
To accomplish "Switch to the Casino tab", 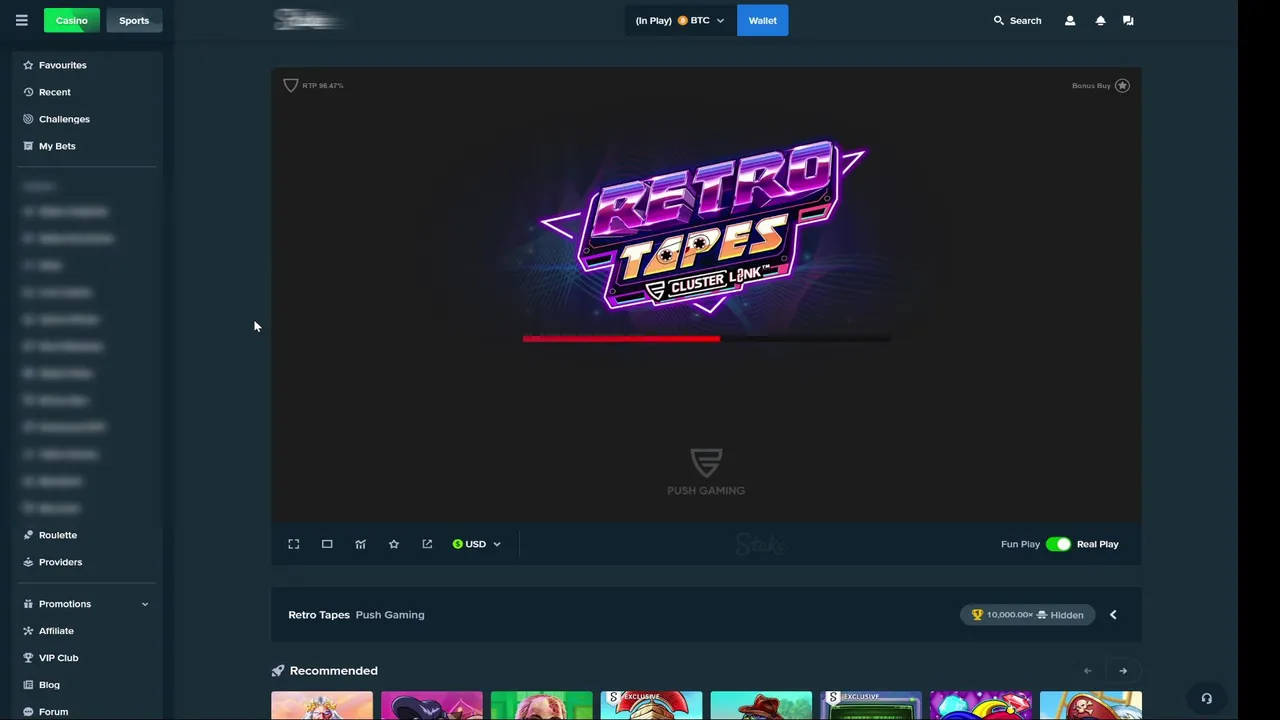I will pos(72,20).
